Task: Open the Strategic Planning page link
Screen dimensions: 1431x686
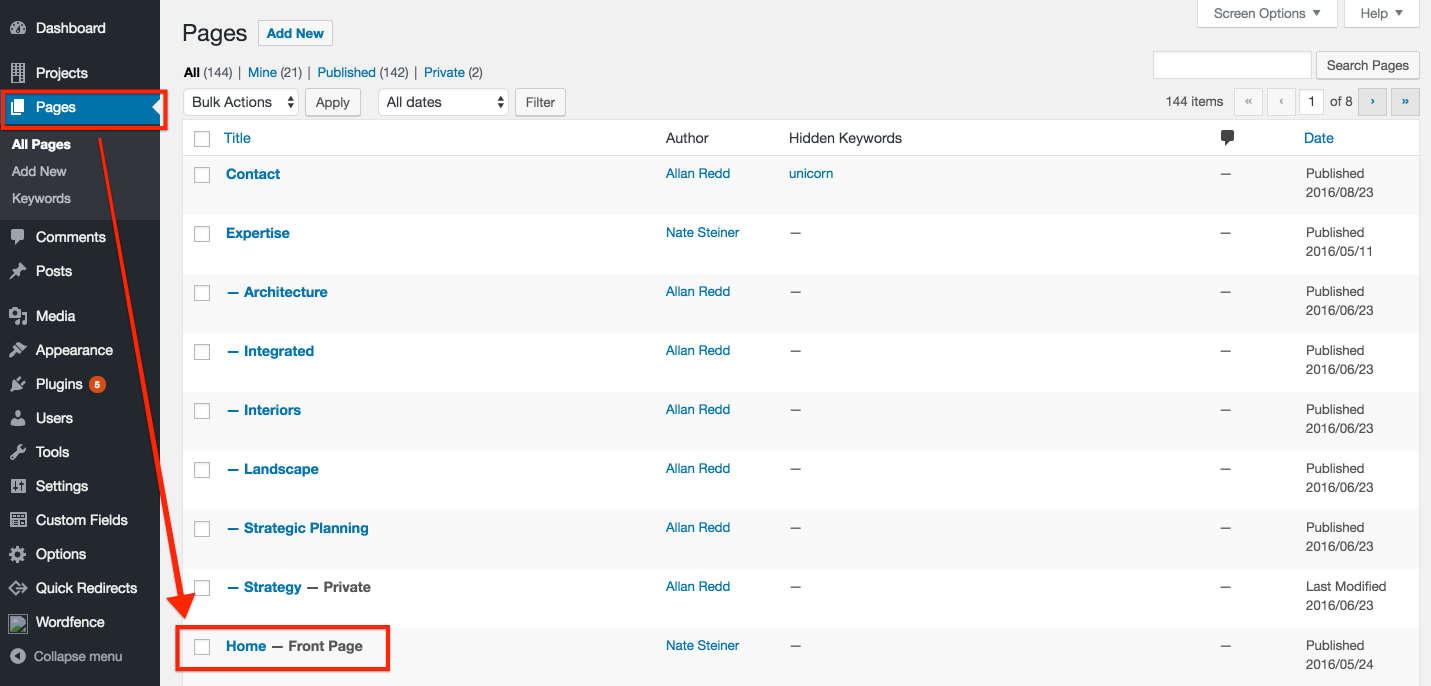Action: (x=306, y=528)
